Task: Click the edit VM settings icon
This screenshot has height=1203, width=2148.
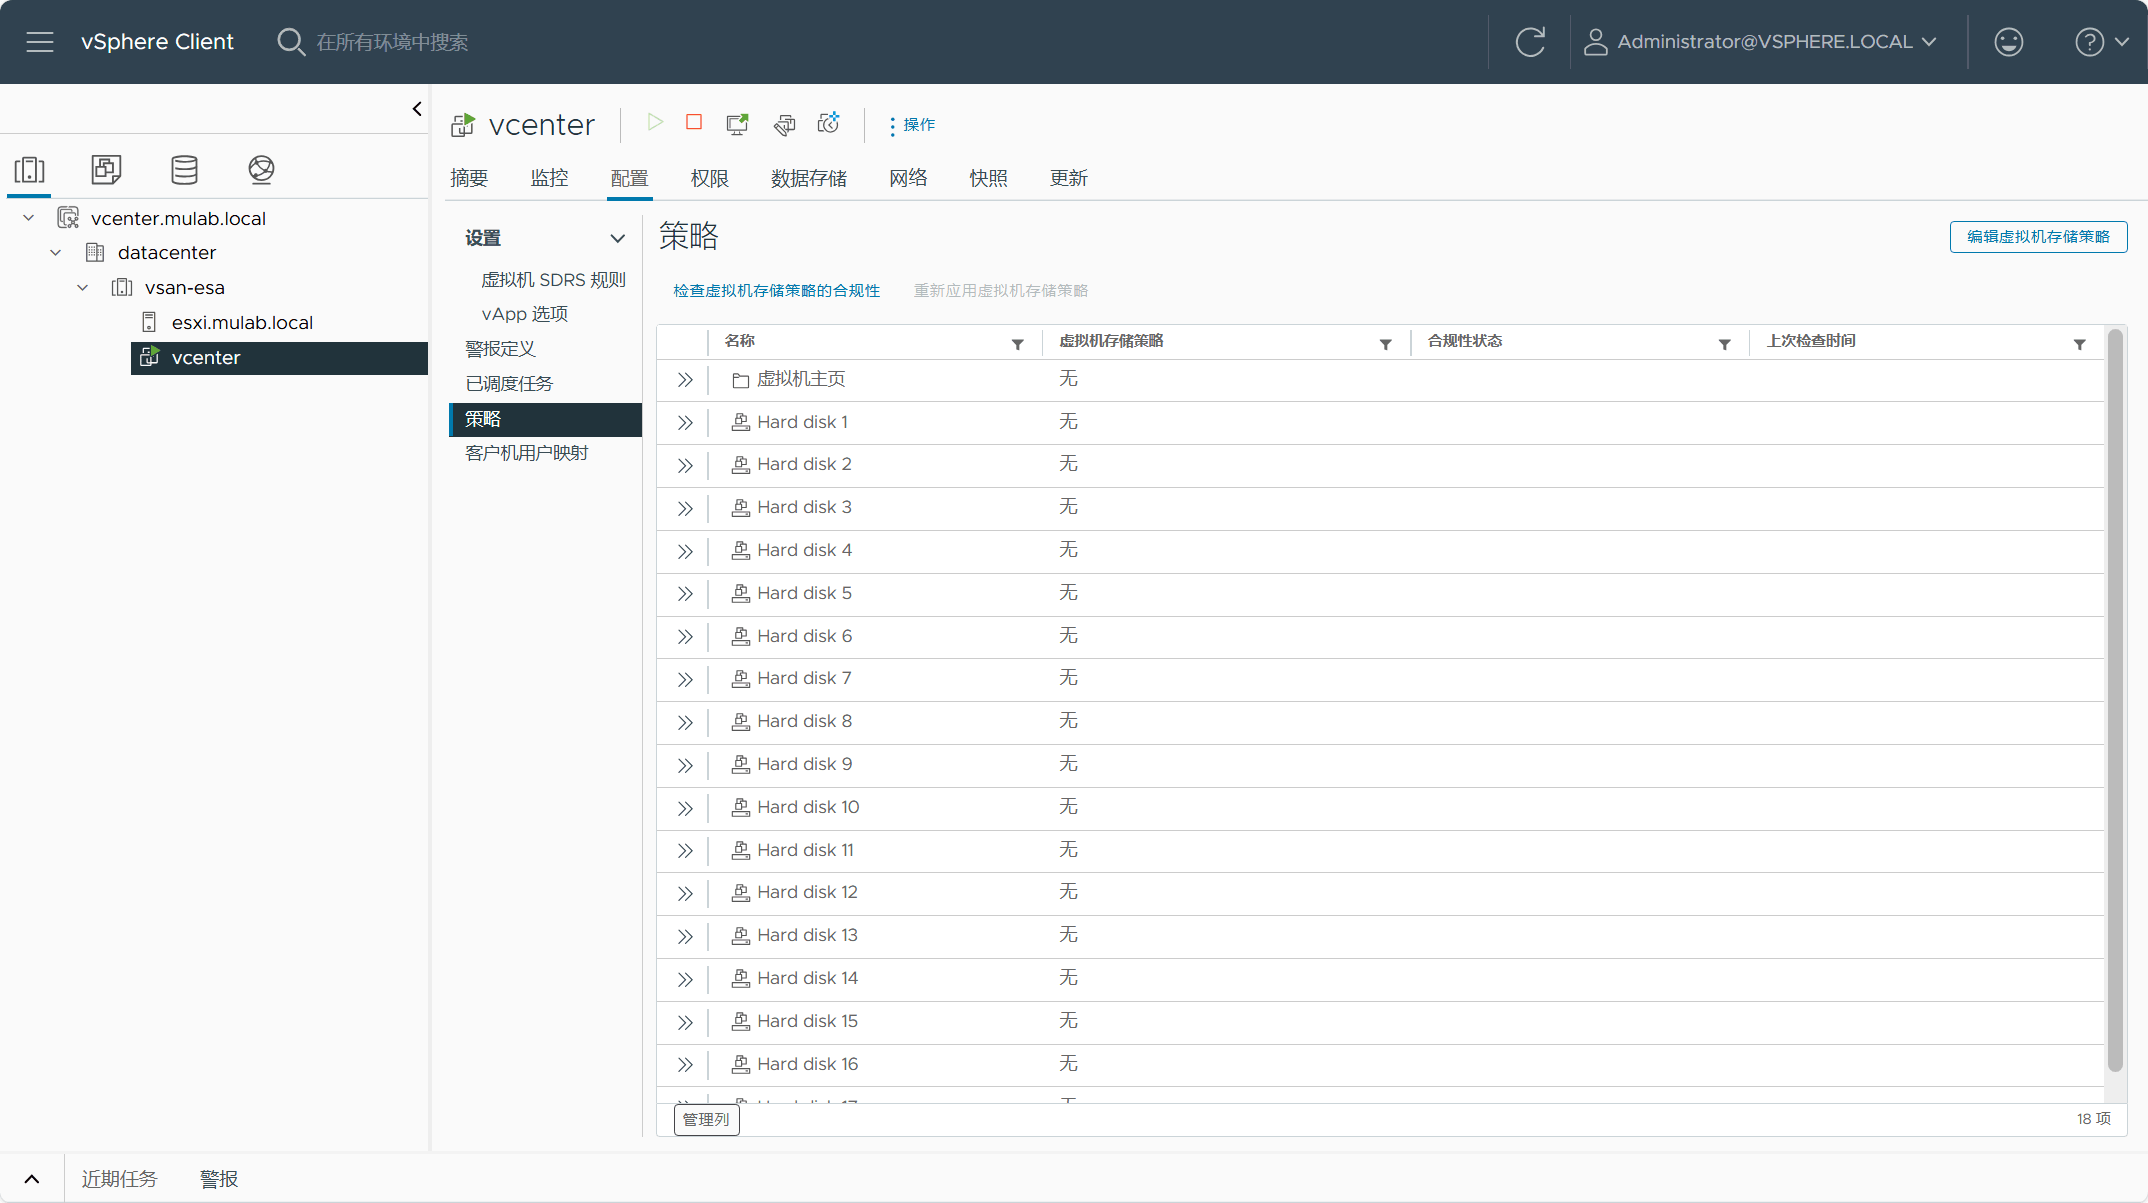Action: [785, 124]
